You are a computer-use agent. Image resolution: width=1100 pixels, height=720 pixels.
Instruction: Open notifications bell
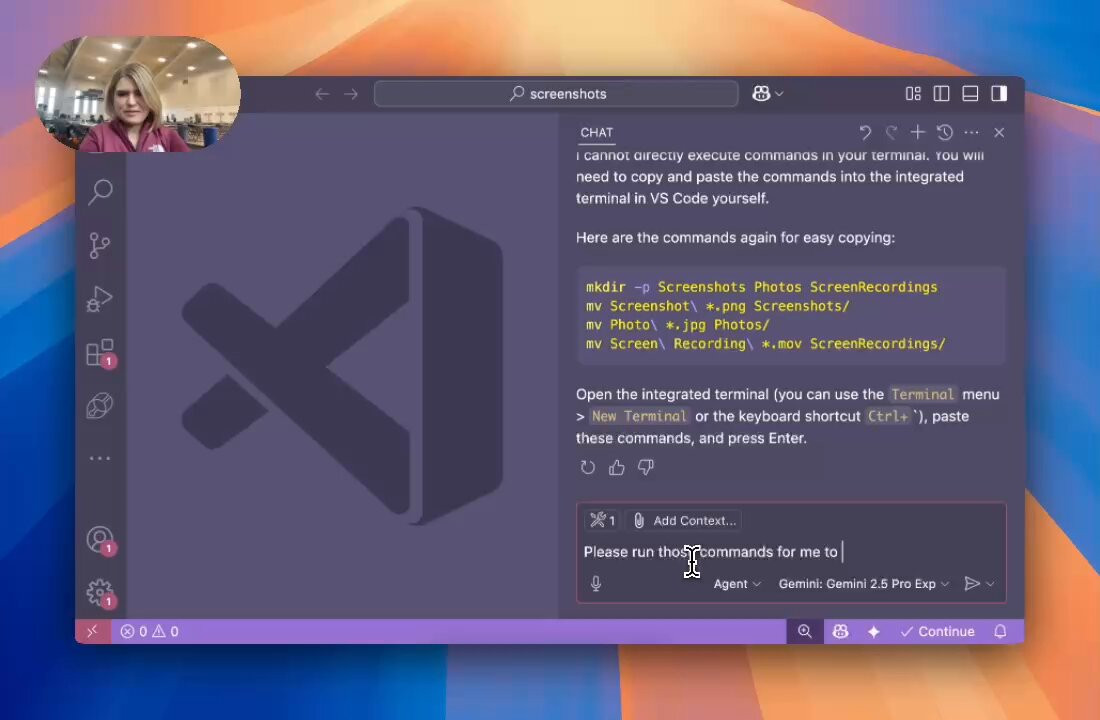(1000, 632)
